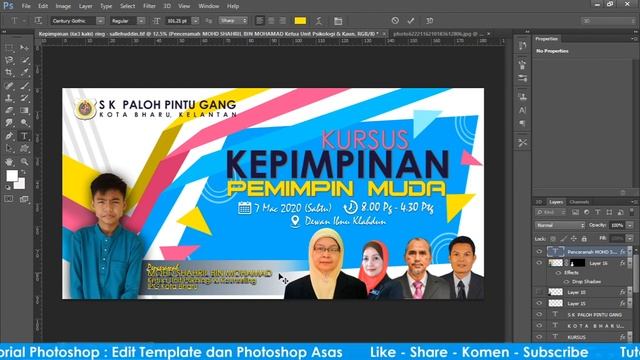Screen dimensions: 640x360
Task: Show the hidden Layer 10
Action: (539, 292)
